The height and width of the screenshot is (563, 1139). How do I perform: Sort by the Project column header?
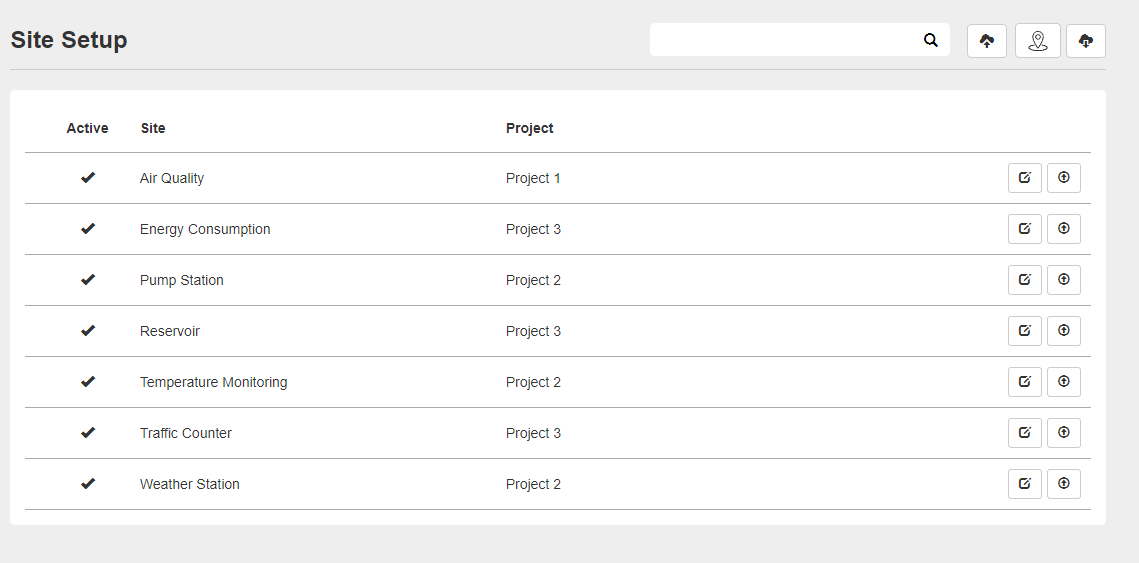(x=530, y=128)
